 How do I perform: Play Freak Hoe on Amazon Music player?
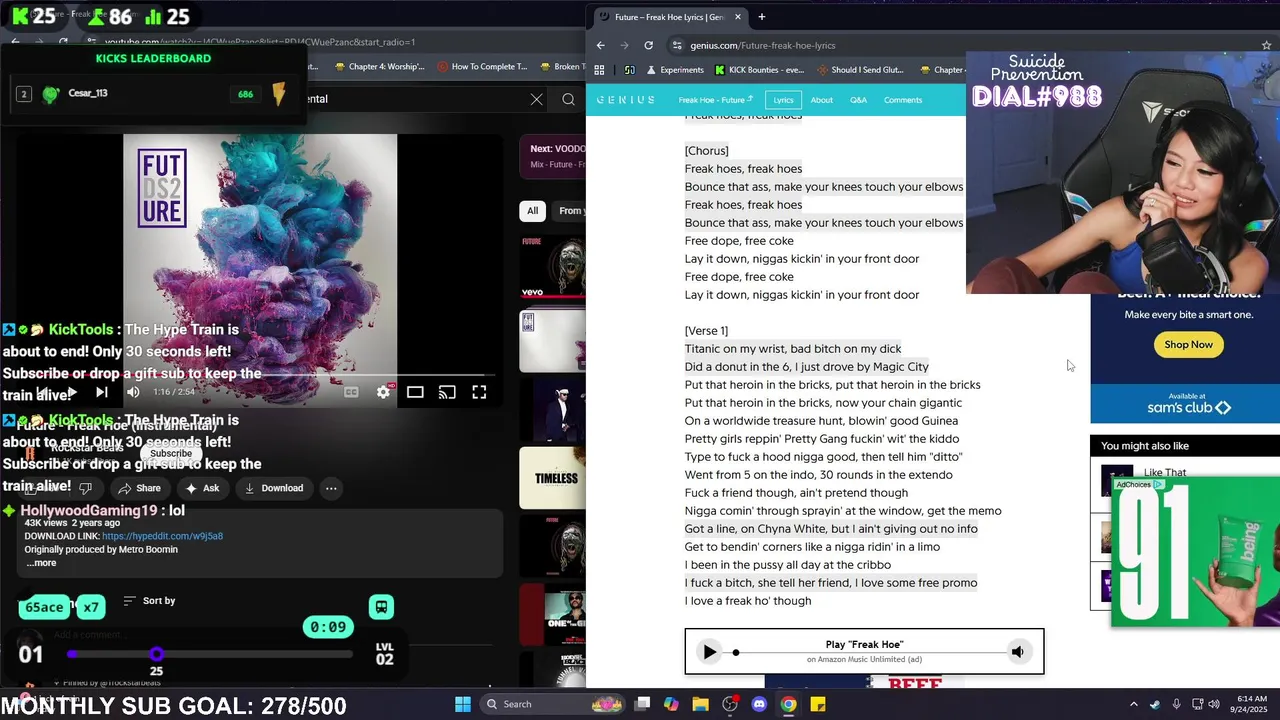click(x=709, y=652)
